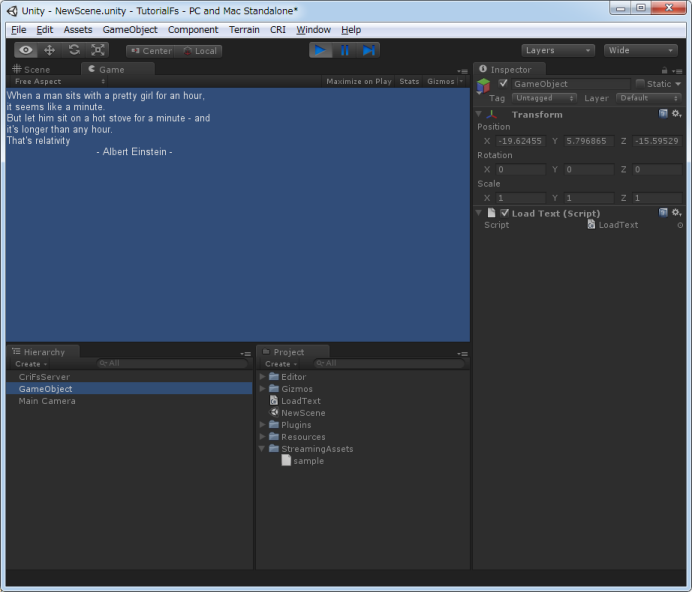Open the Wide layout dropdown

(x=640, y=50)
